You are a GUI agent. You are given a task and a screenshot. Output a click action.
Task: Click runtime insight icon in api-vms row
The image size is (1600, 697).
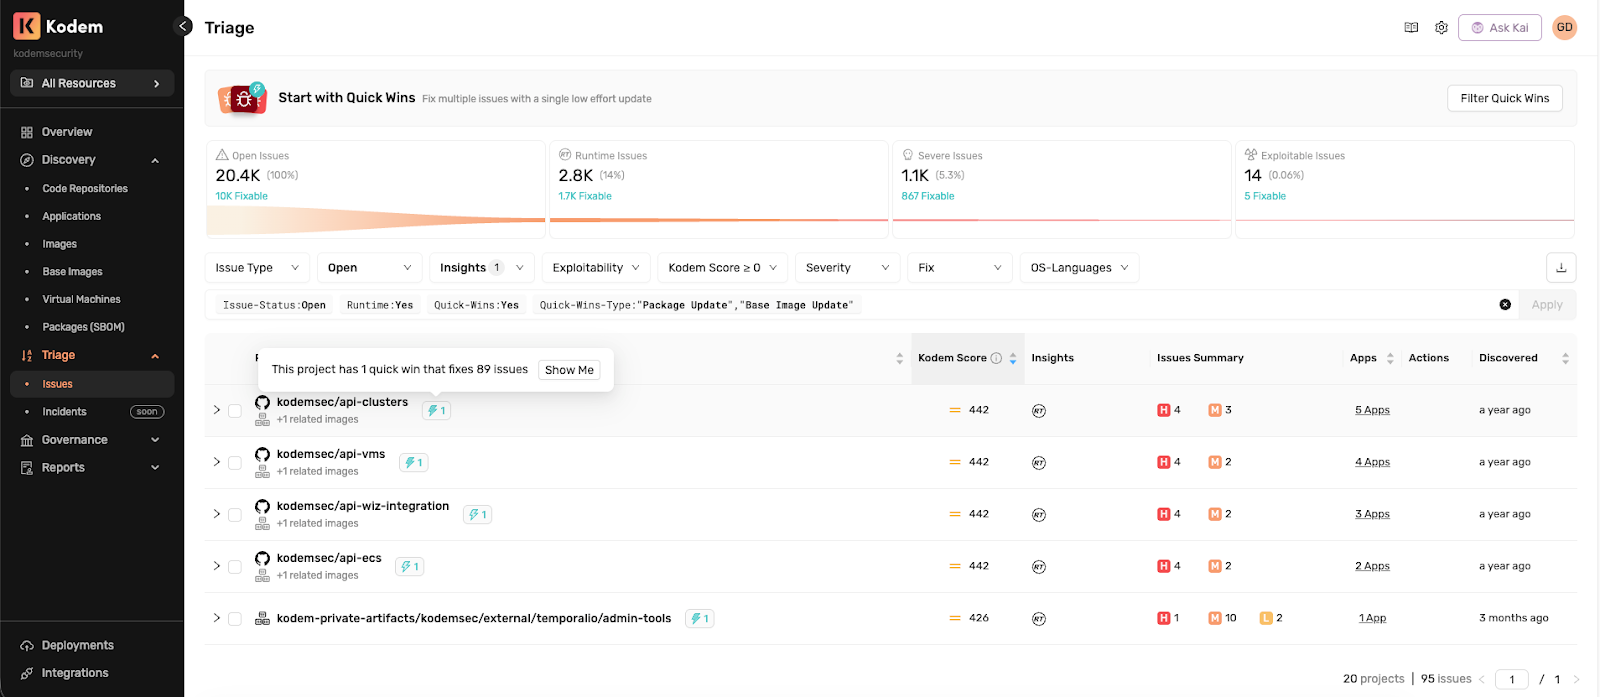[x=1039, y=463]
